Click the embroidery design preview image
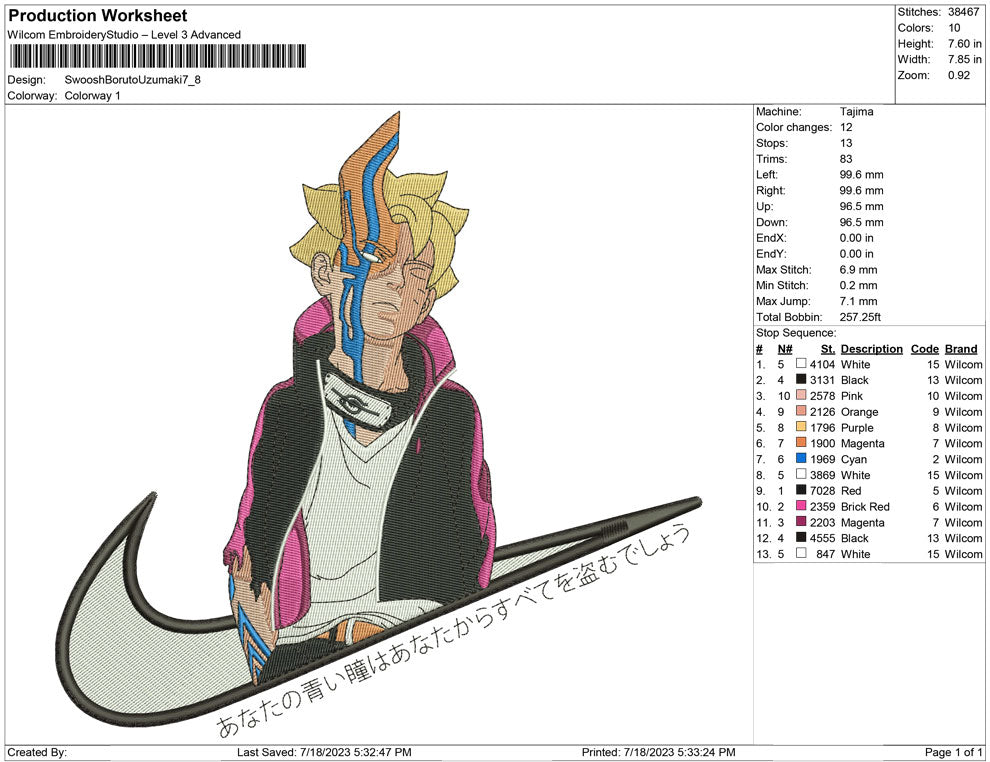 point(379,424)
